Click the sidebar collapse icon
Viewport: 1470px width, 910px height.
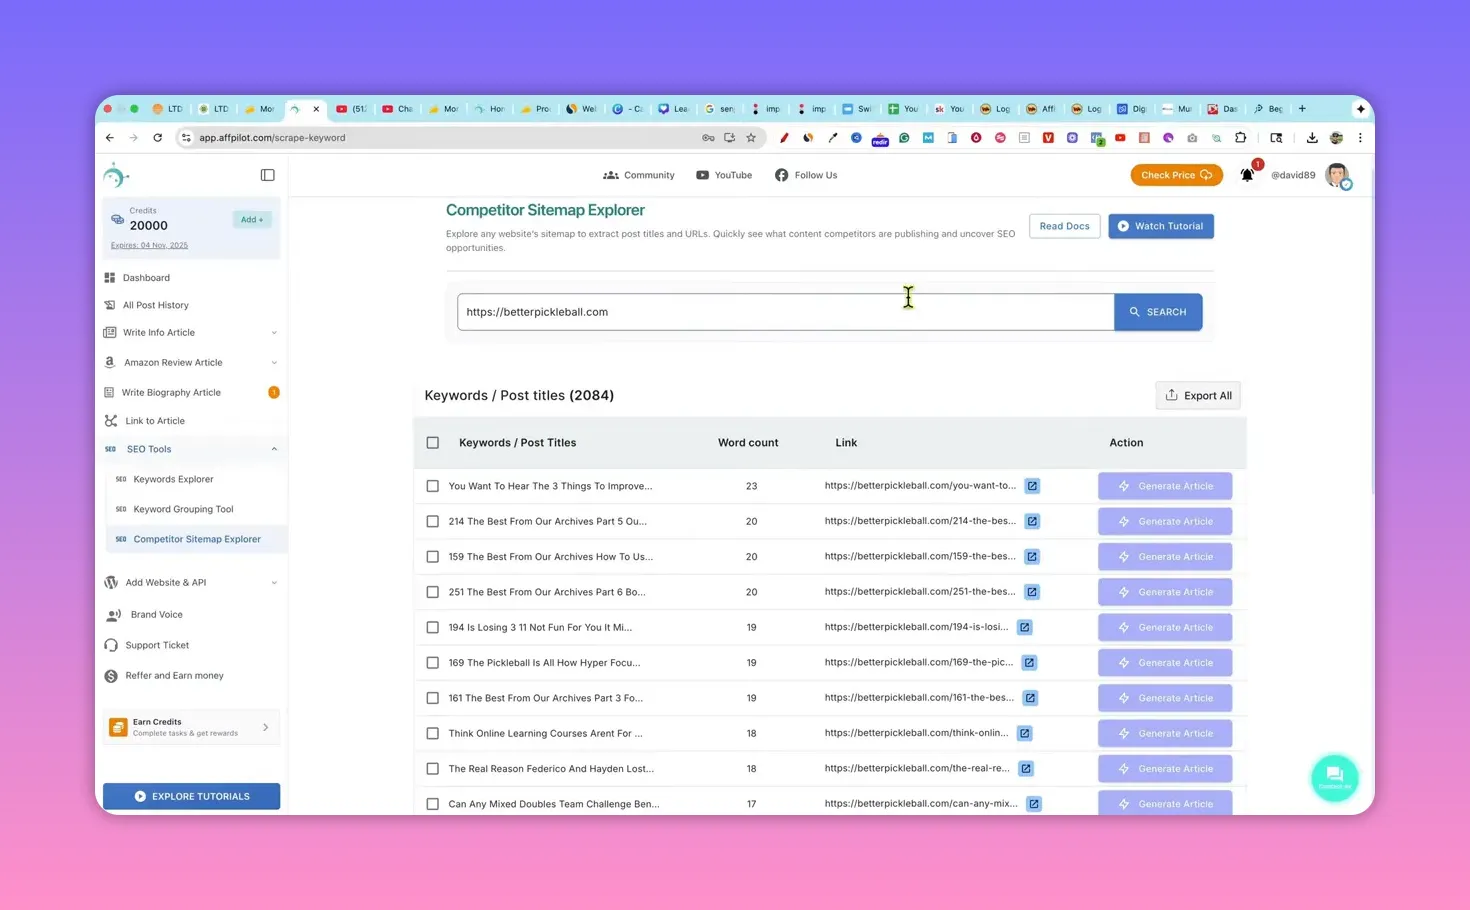[267, 174]
